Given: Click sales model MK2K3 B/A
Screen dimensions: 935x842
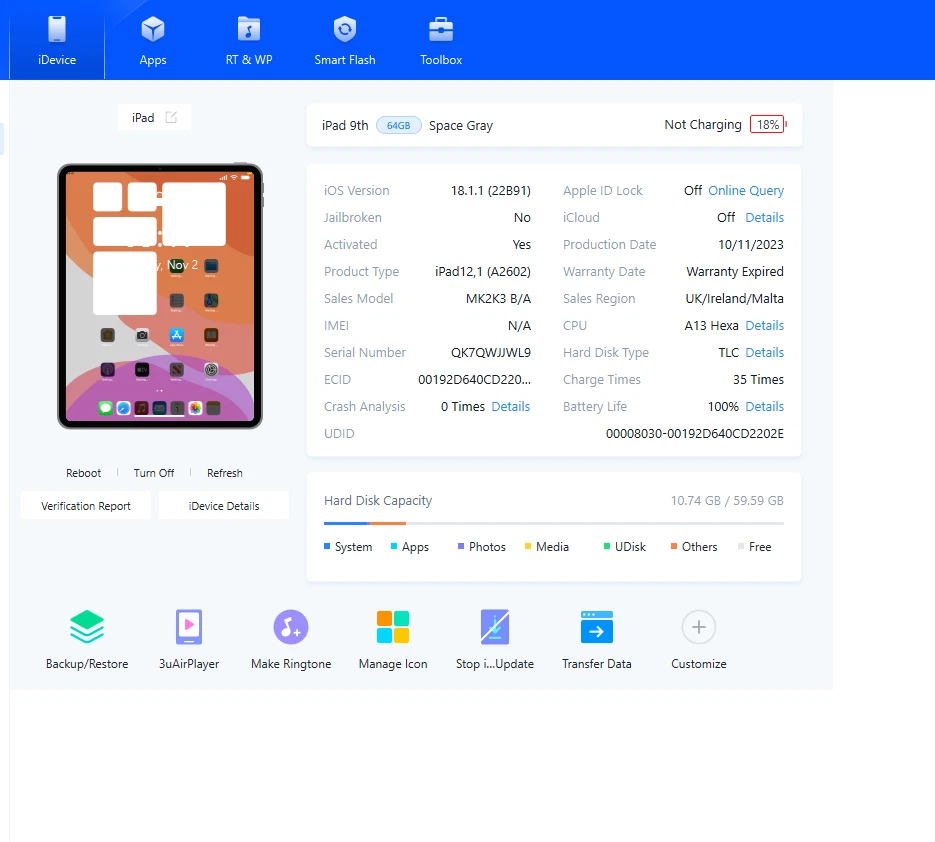Looking at the screenshot, I should pyautogui.click(x=498, y=298).
